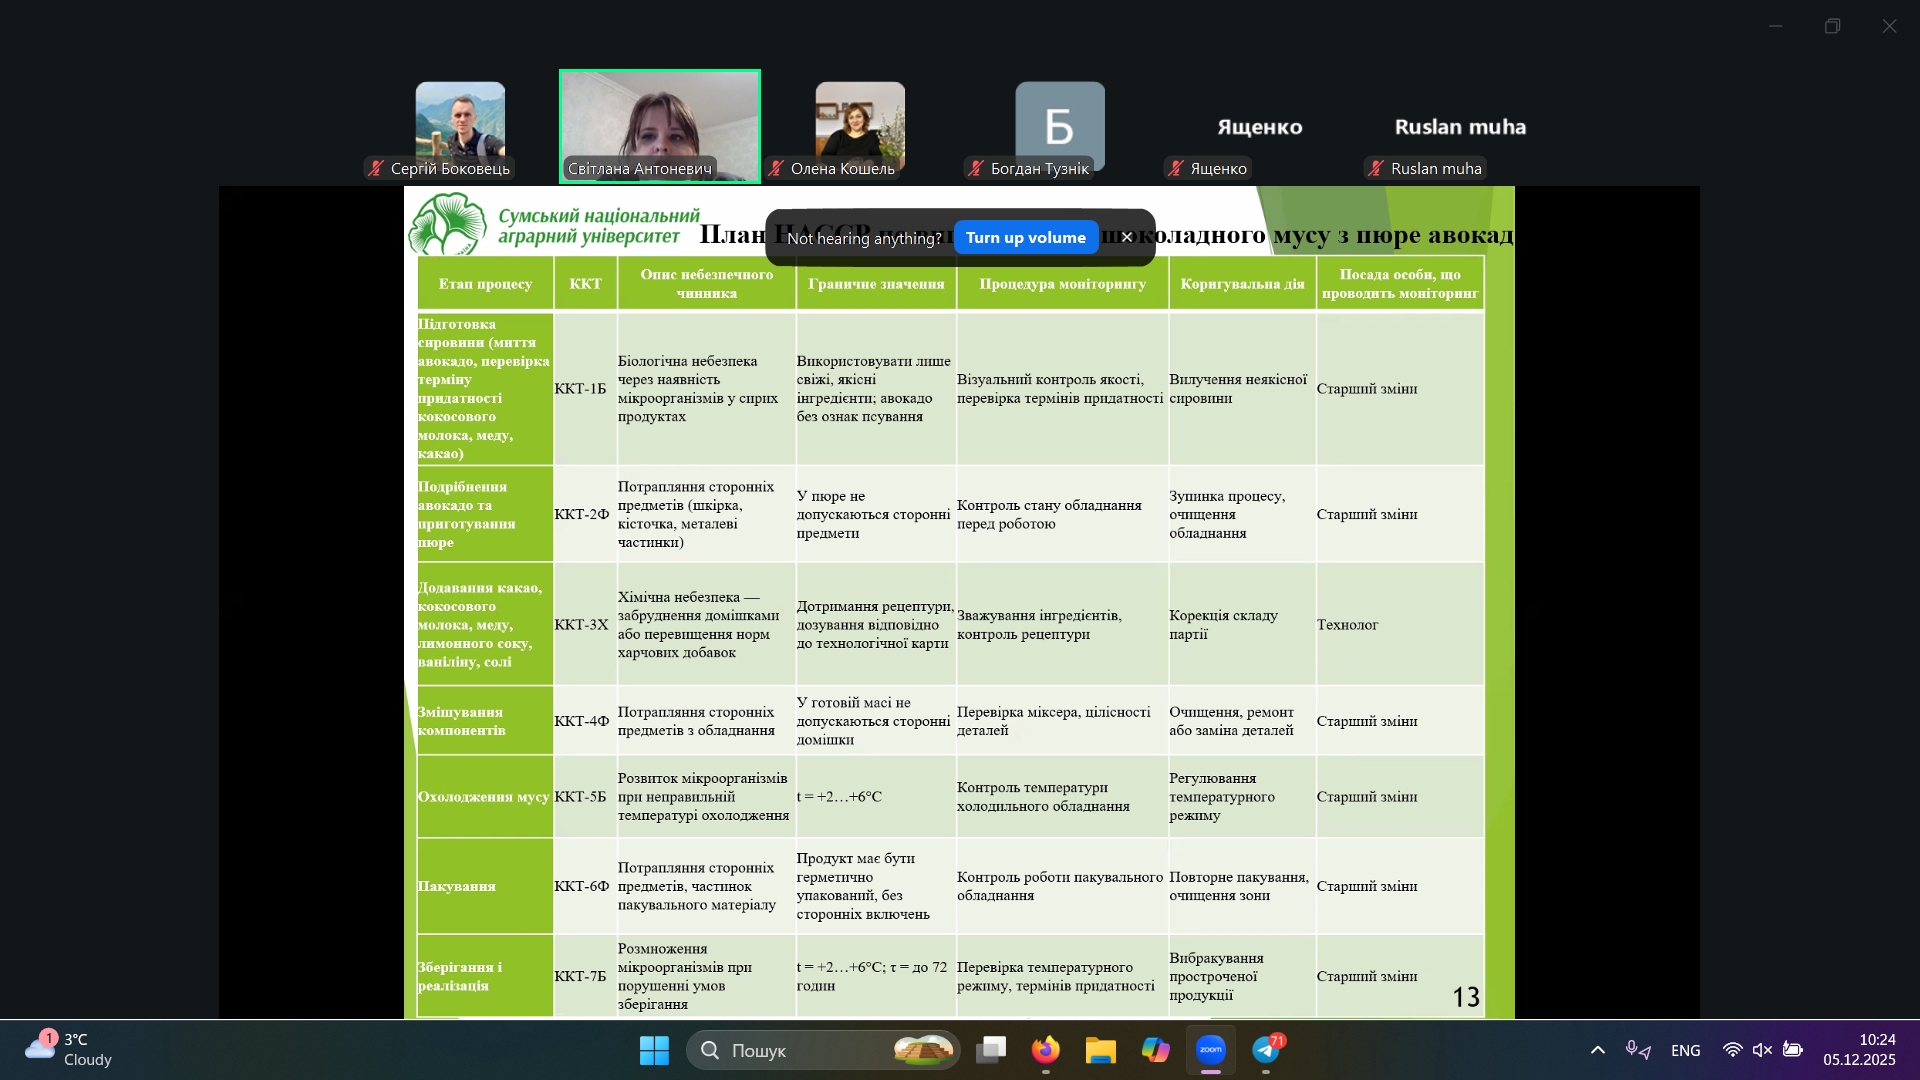
Task: Open Telegram from the taskbar
Action: [1266, 1050]
